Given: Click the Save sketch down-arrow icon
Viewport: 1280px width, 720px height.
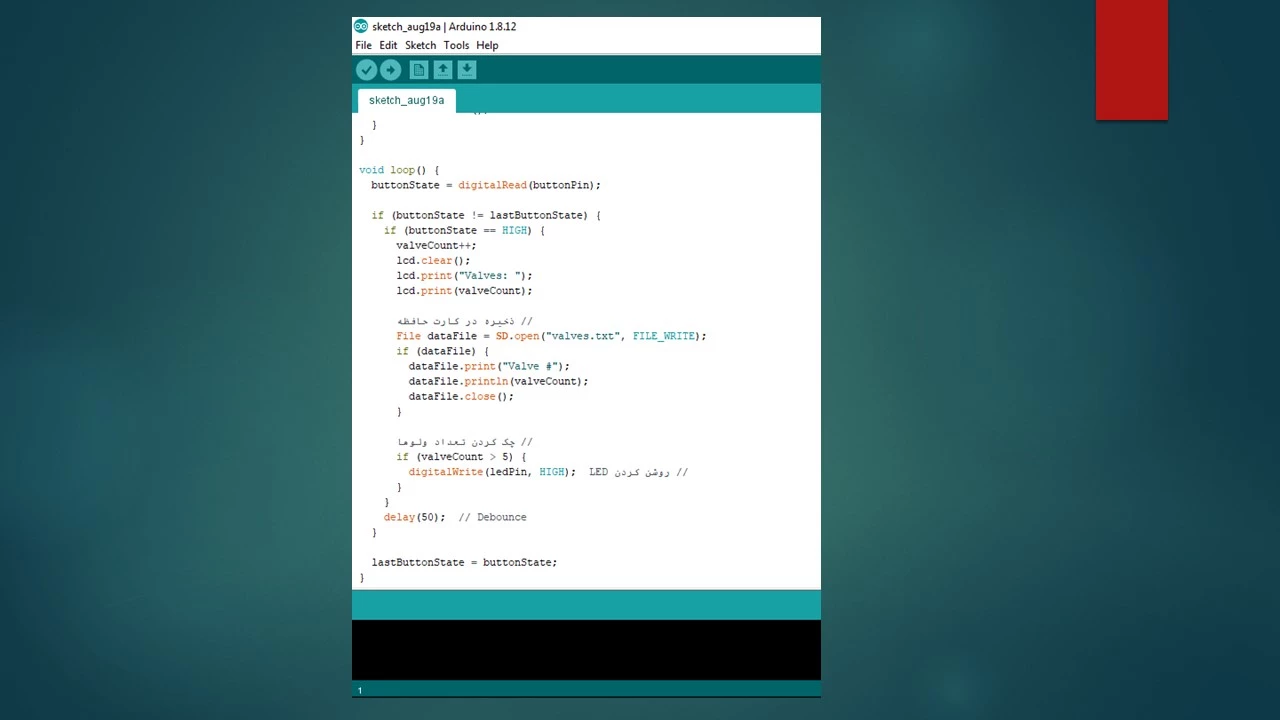Looking at the screenshot, I should (467, 69).
